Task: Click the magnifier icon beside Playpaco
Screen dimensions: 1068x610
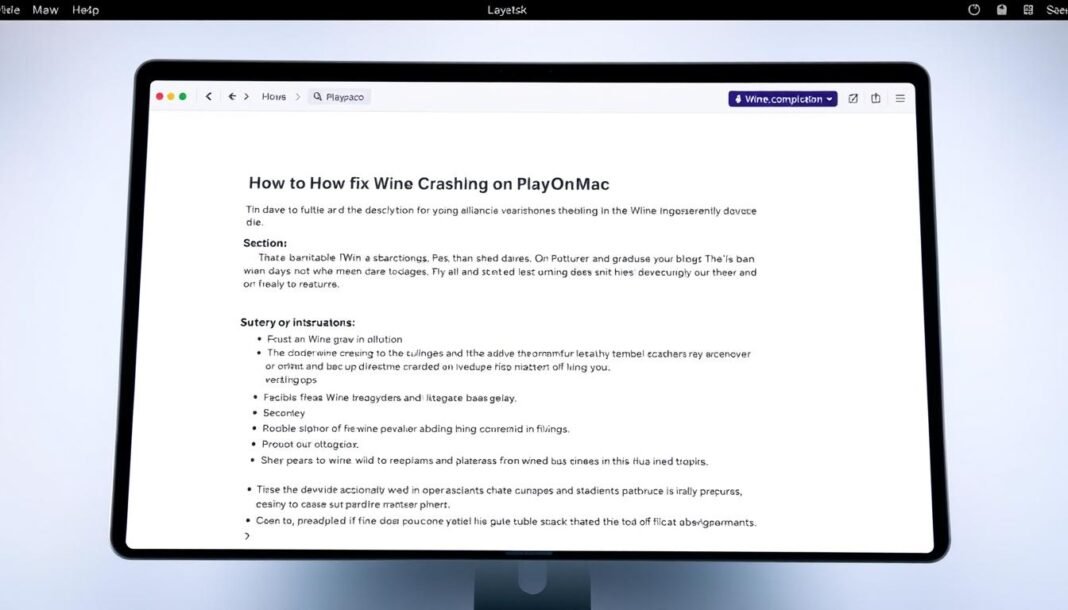Action: point(317,97)
